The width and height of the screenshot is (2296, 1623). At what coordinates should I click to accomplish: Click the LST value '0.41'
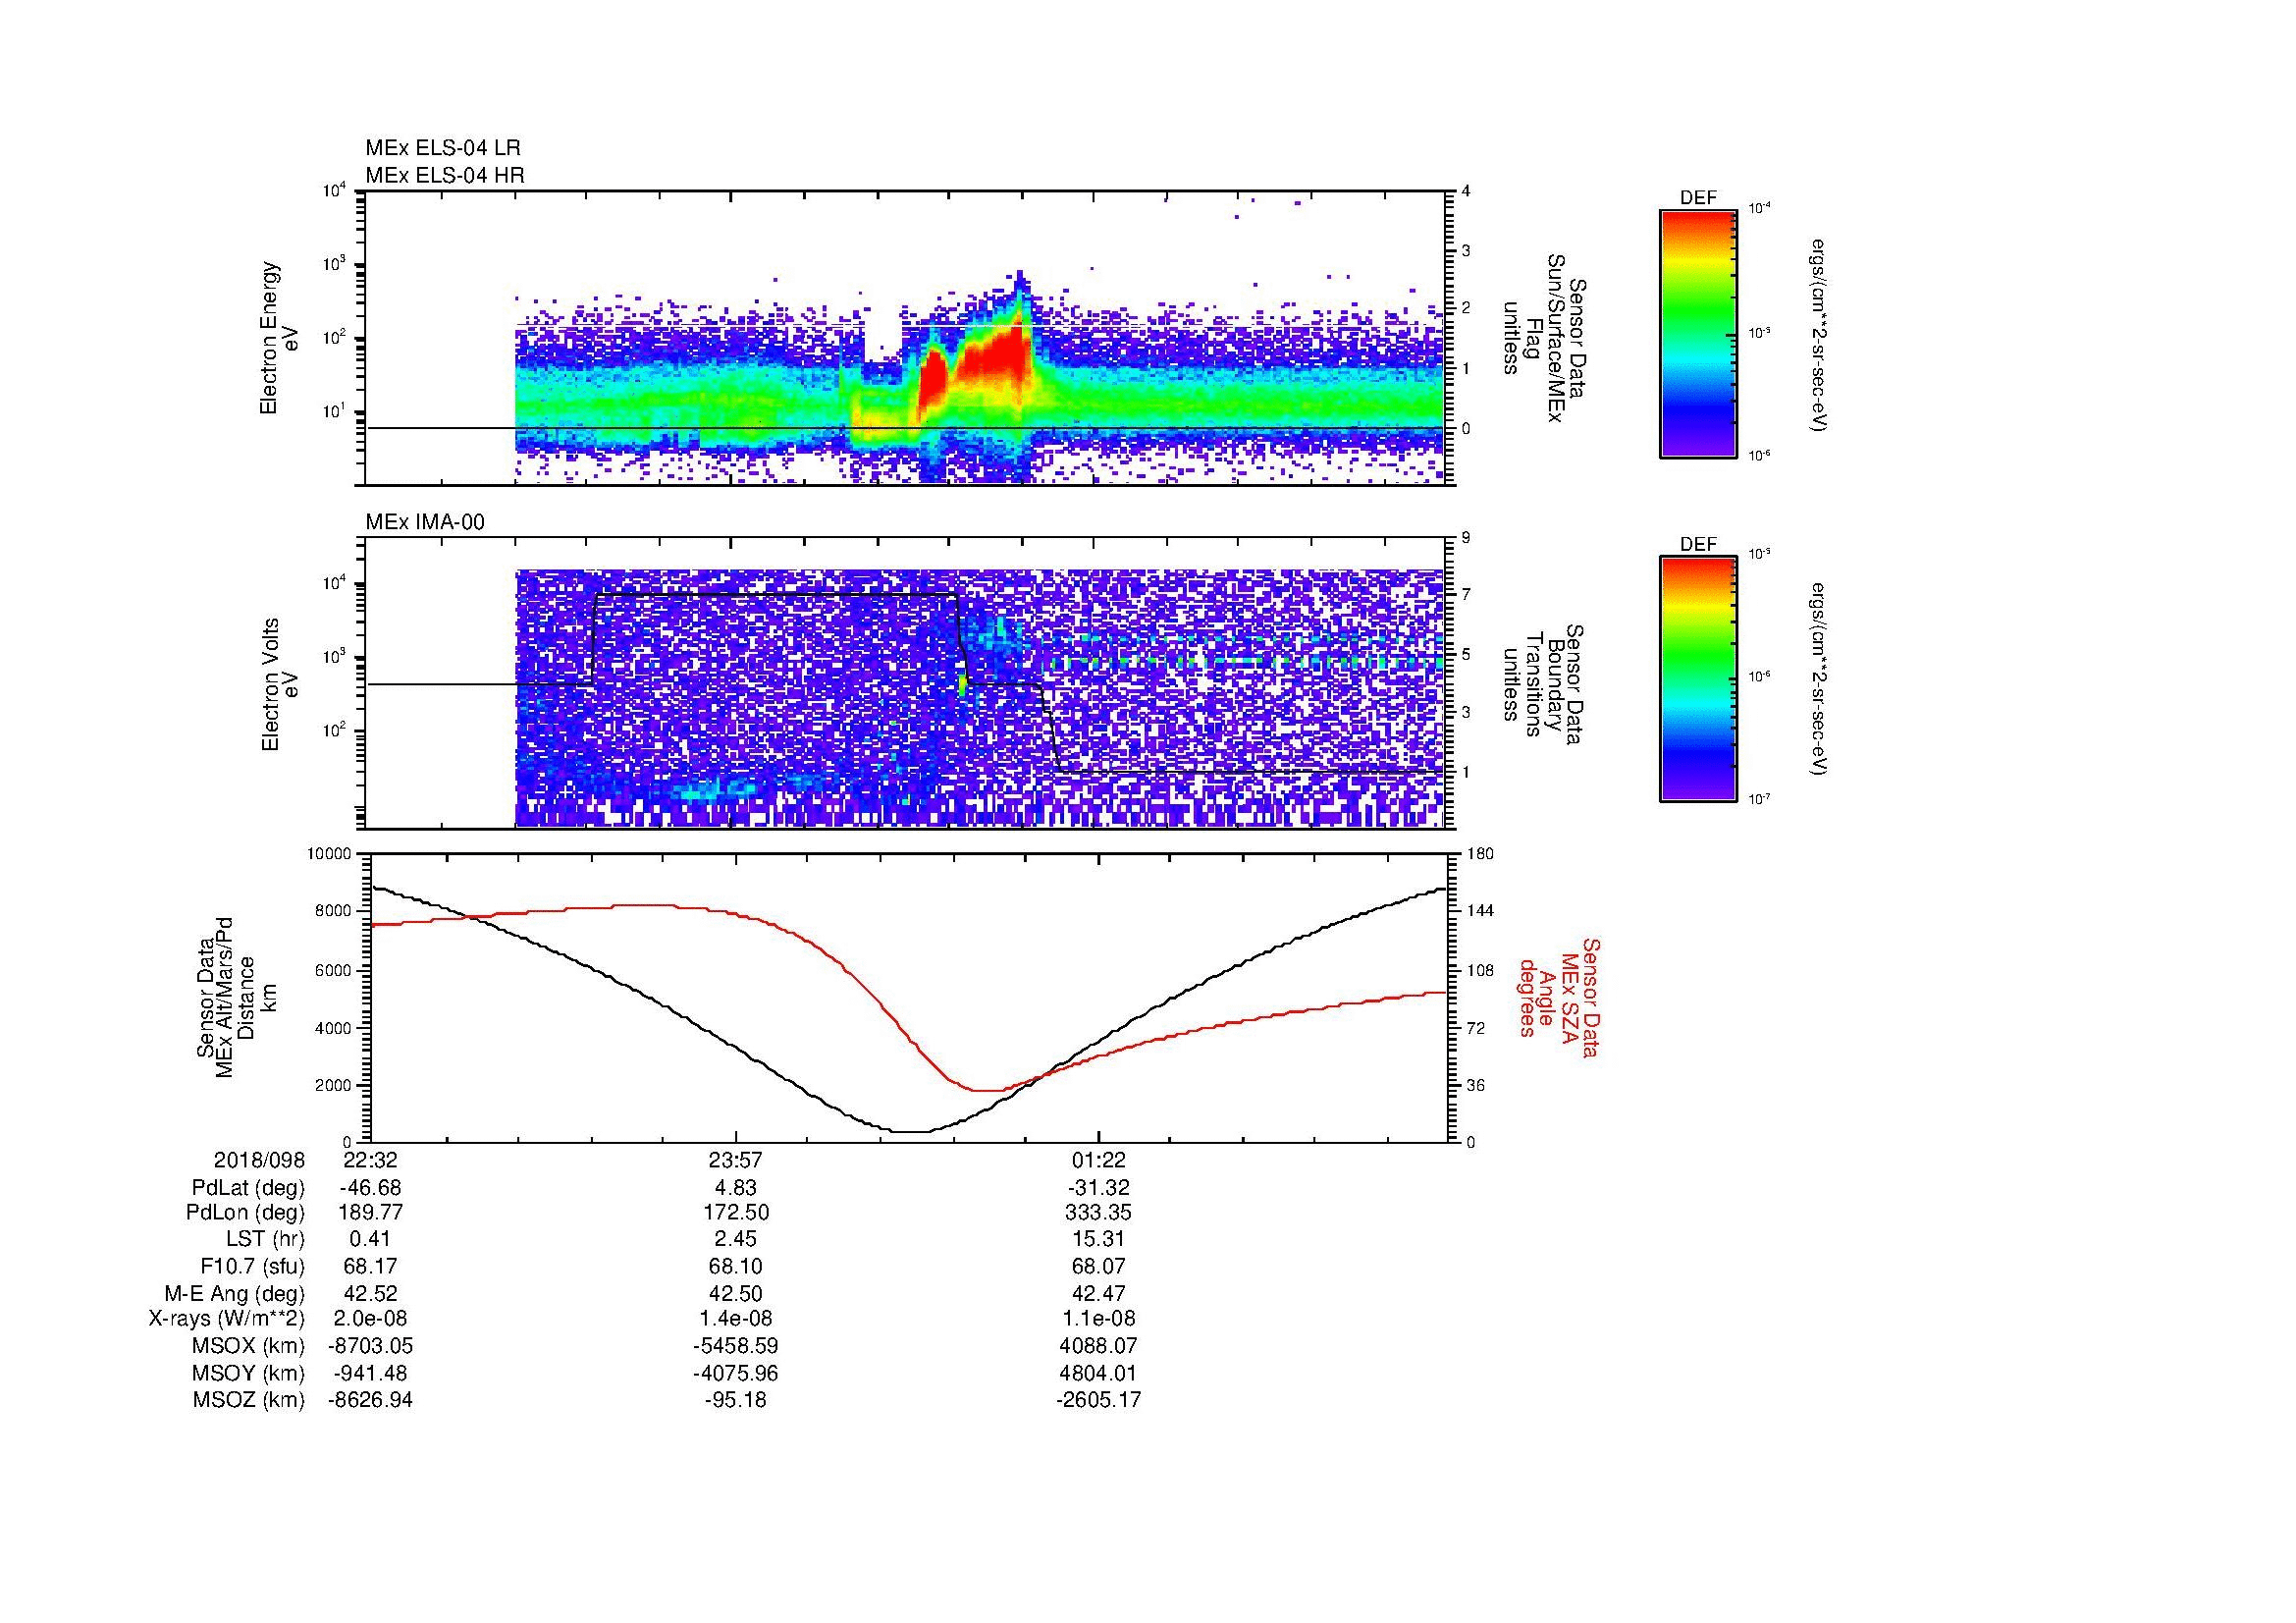(x=371, y=1240)
